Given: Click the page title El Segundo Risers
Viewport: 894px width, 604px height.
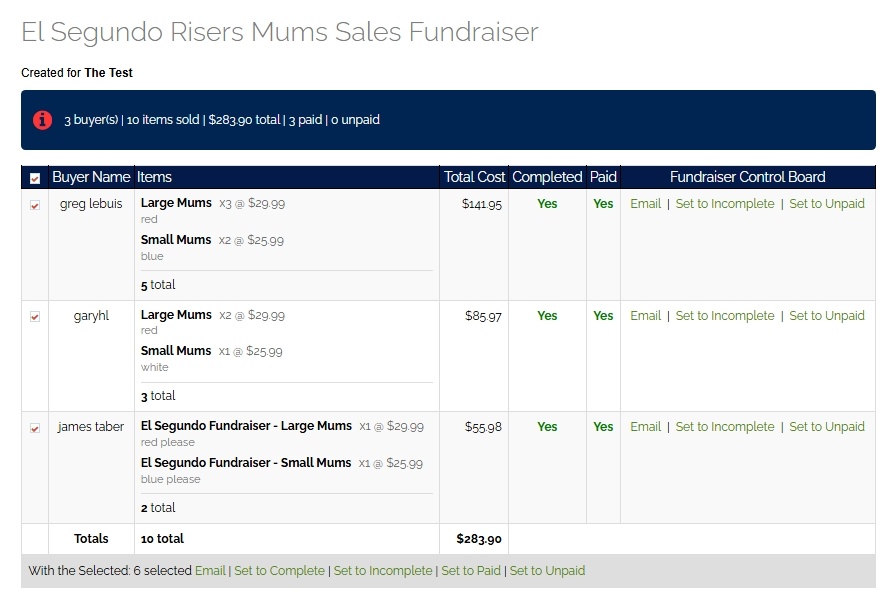Looking at the screenshot, I should [279, 32].
